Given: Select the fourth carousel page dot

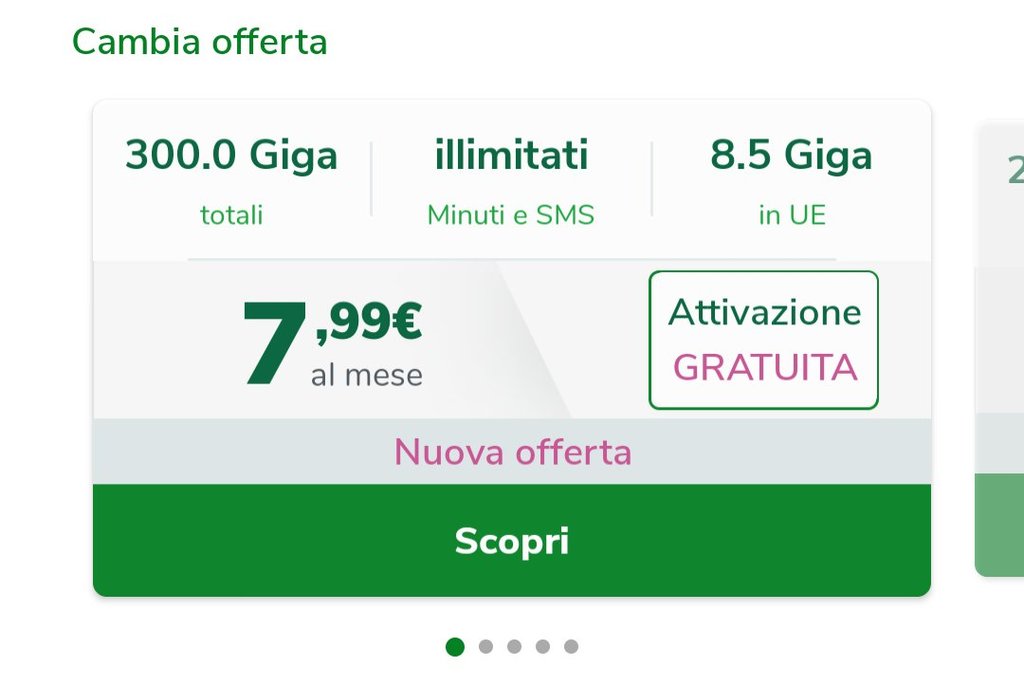Looking at the screenshot, I should pyautogui.click(x=542, y=647).
